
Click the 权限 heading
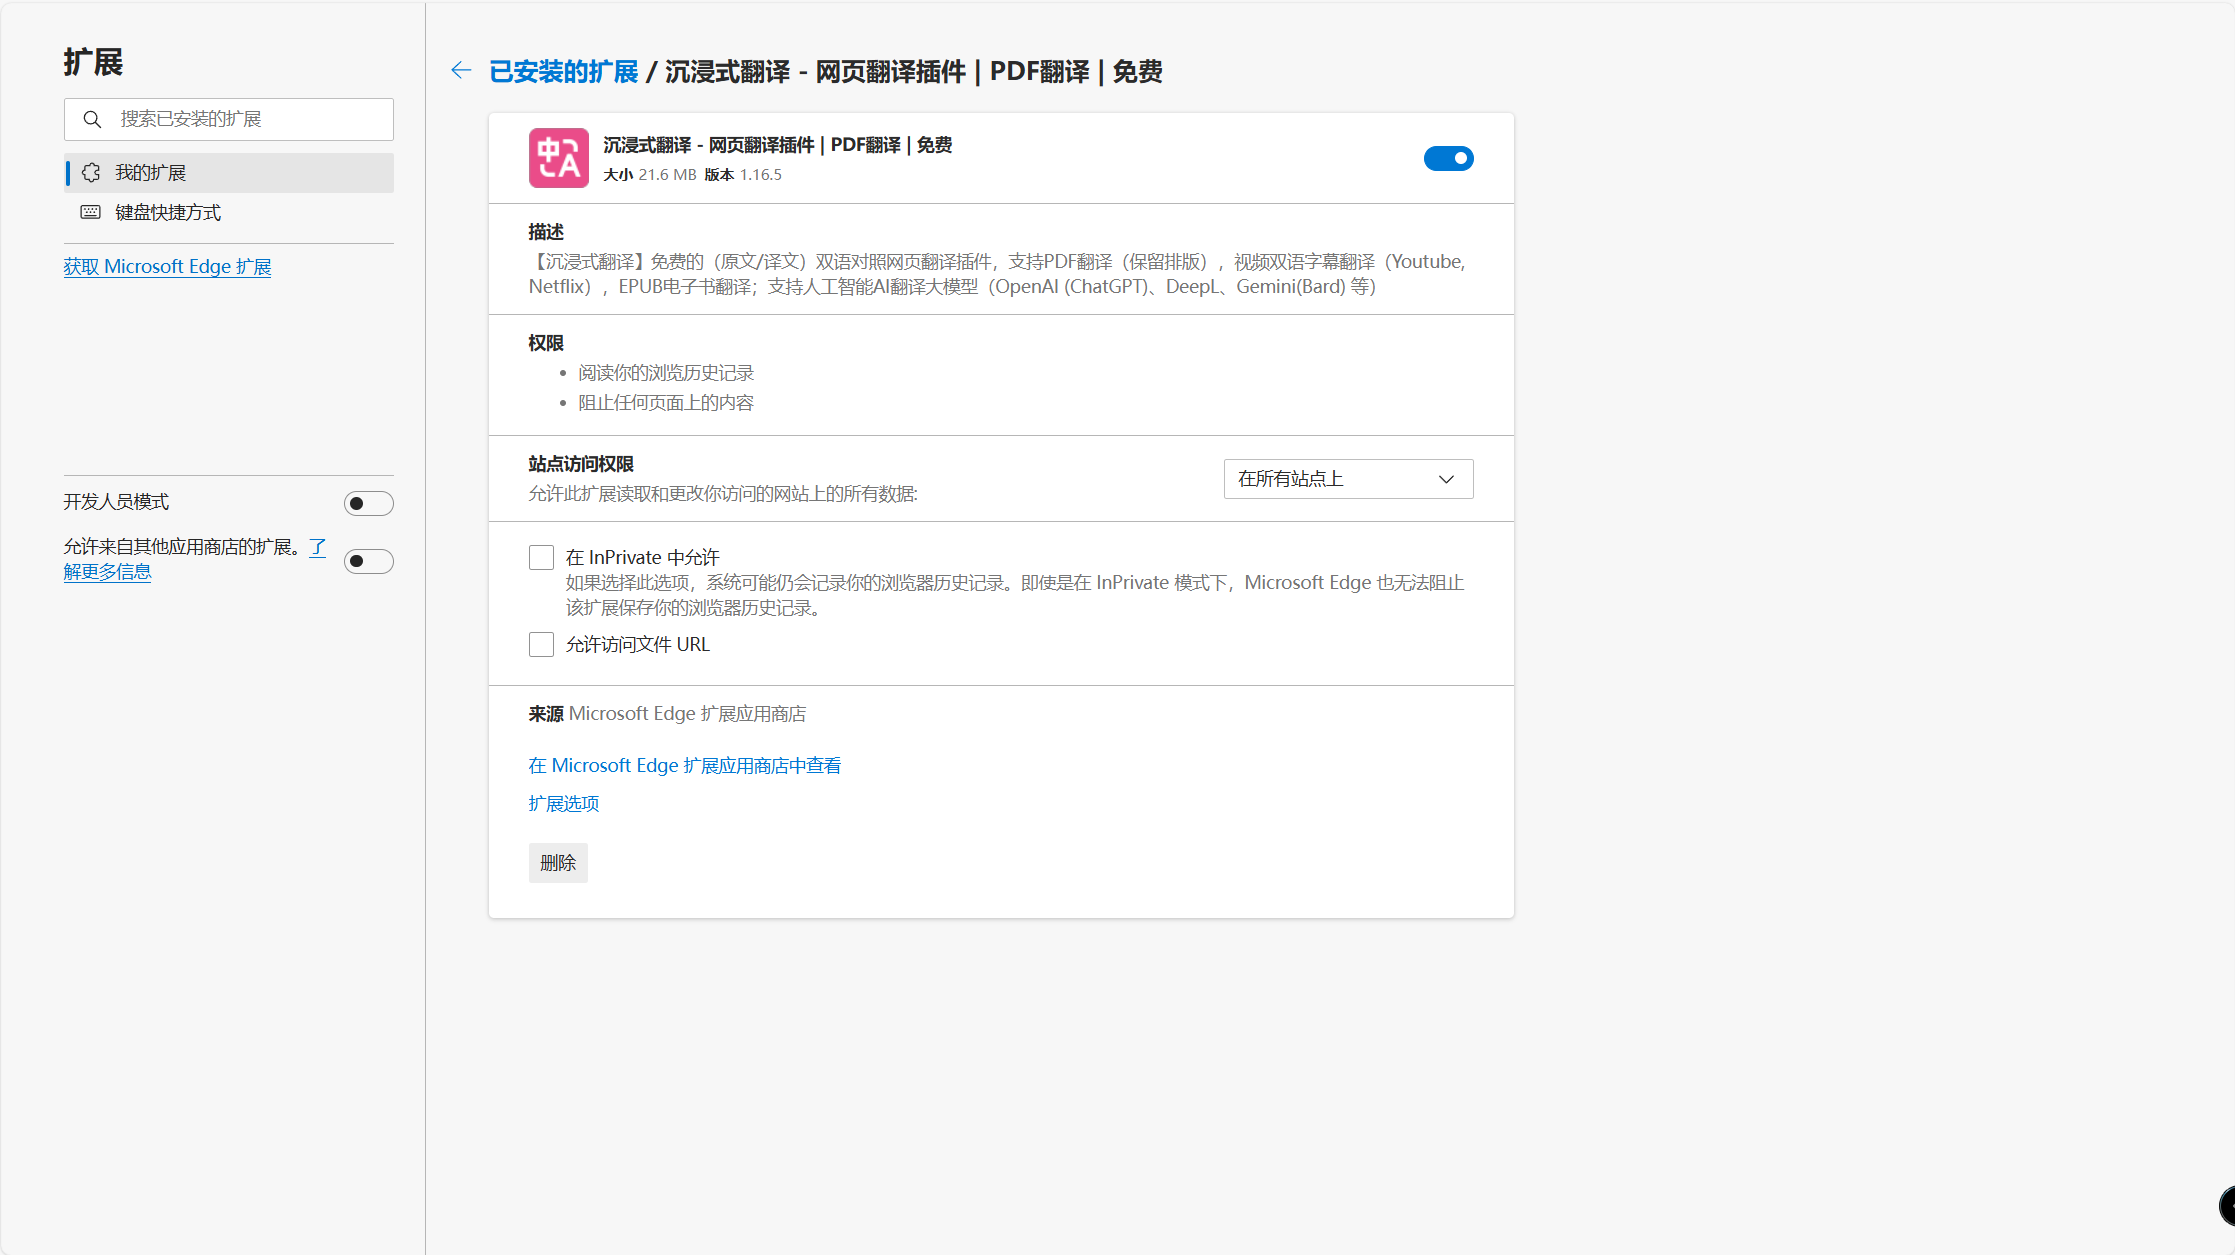(x=546, y=343)
